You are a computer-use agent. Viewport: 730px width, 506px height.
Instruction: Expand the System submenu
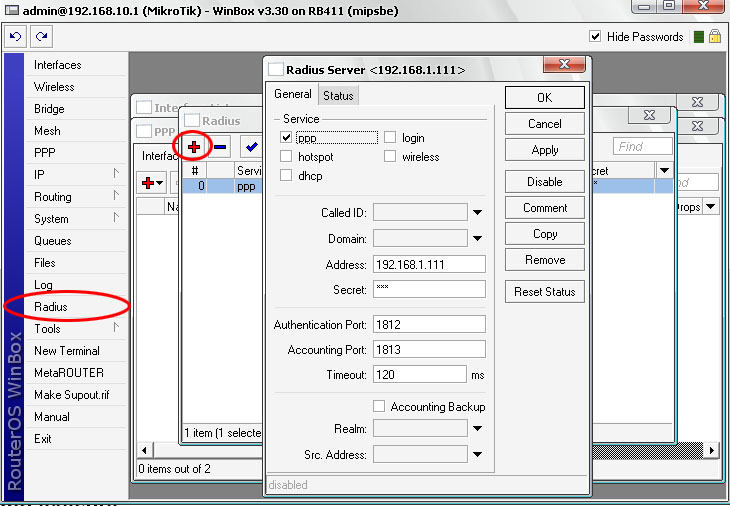coord(77,218)
